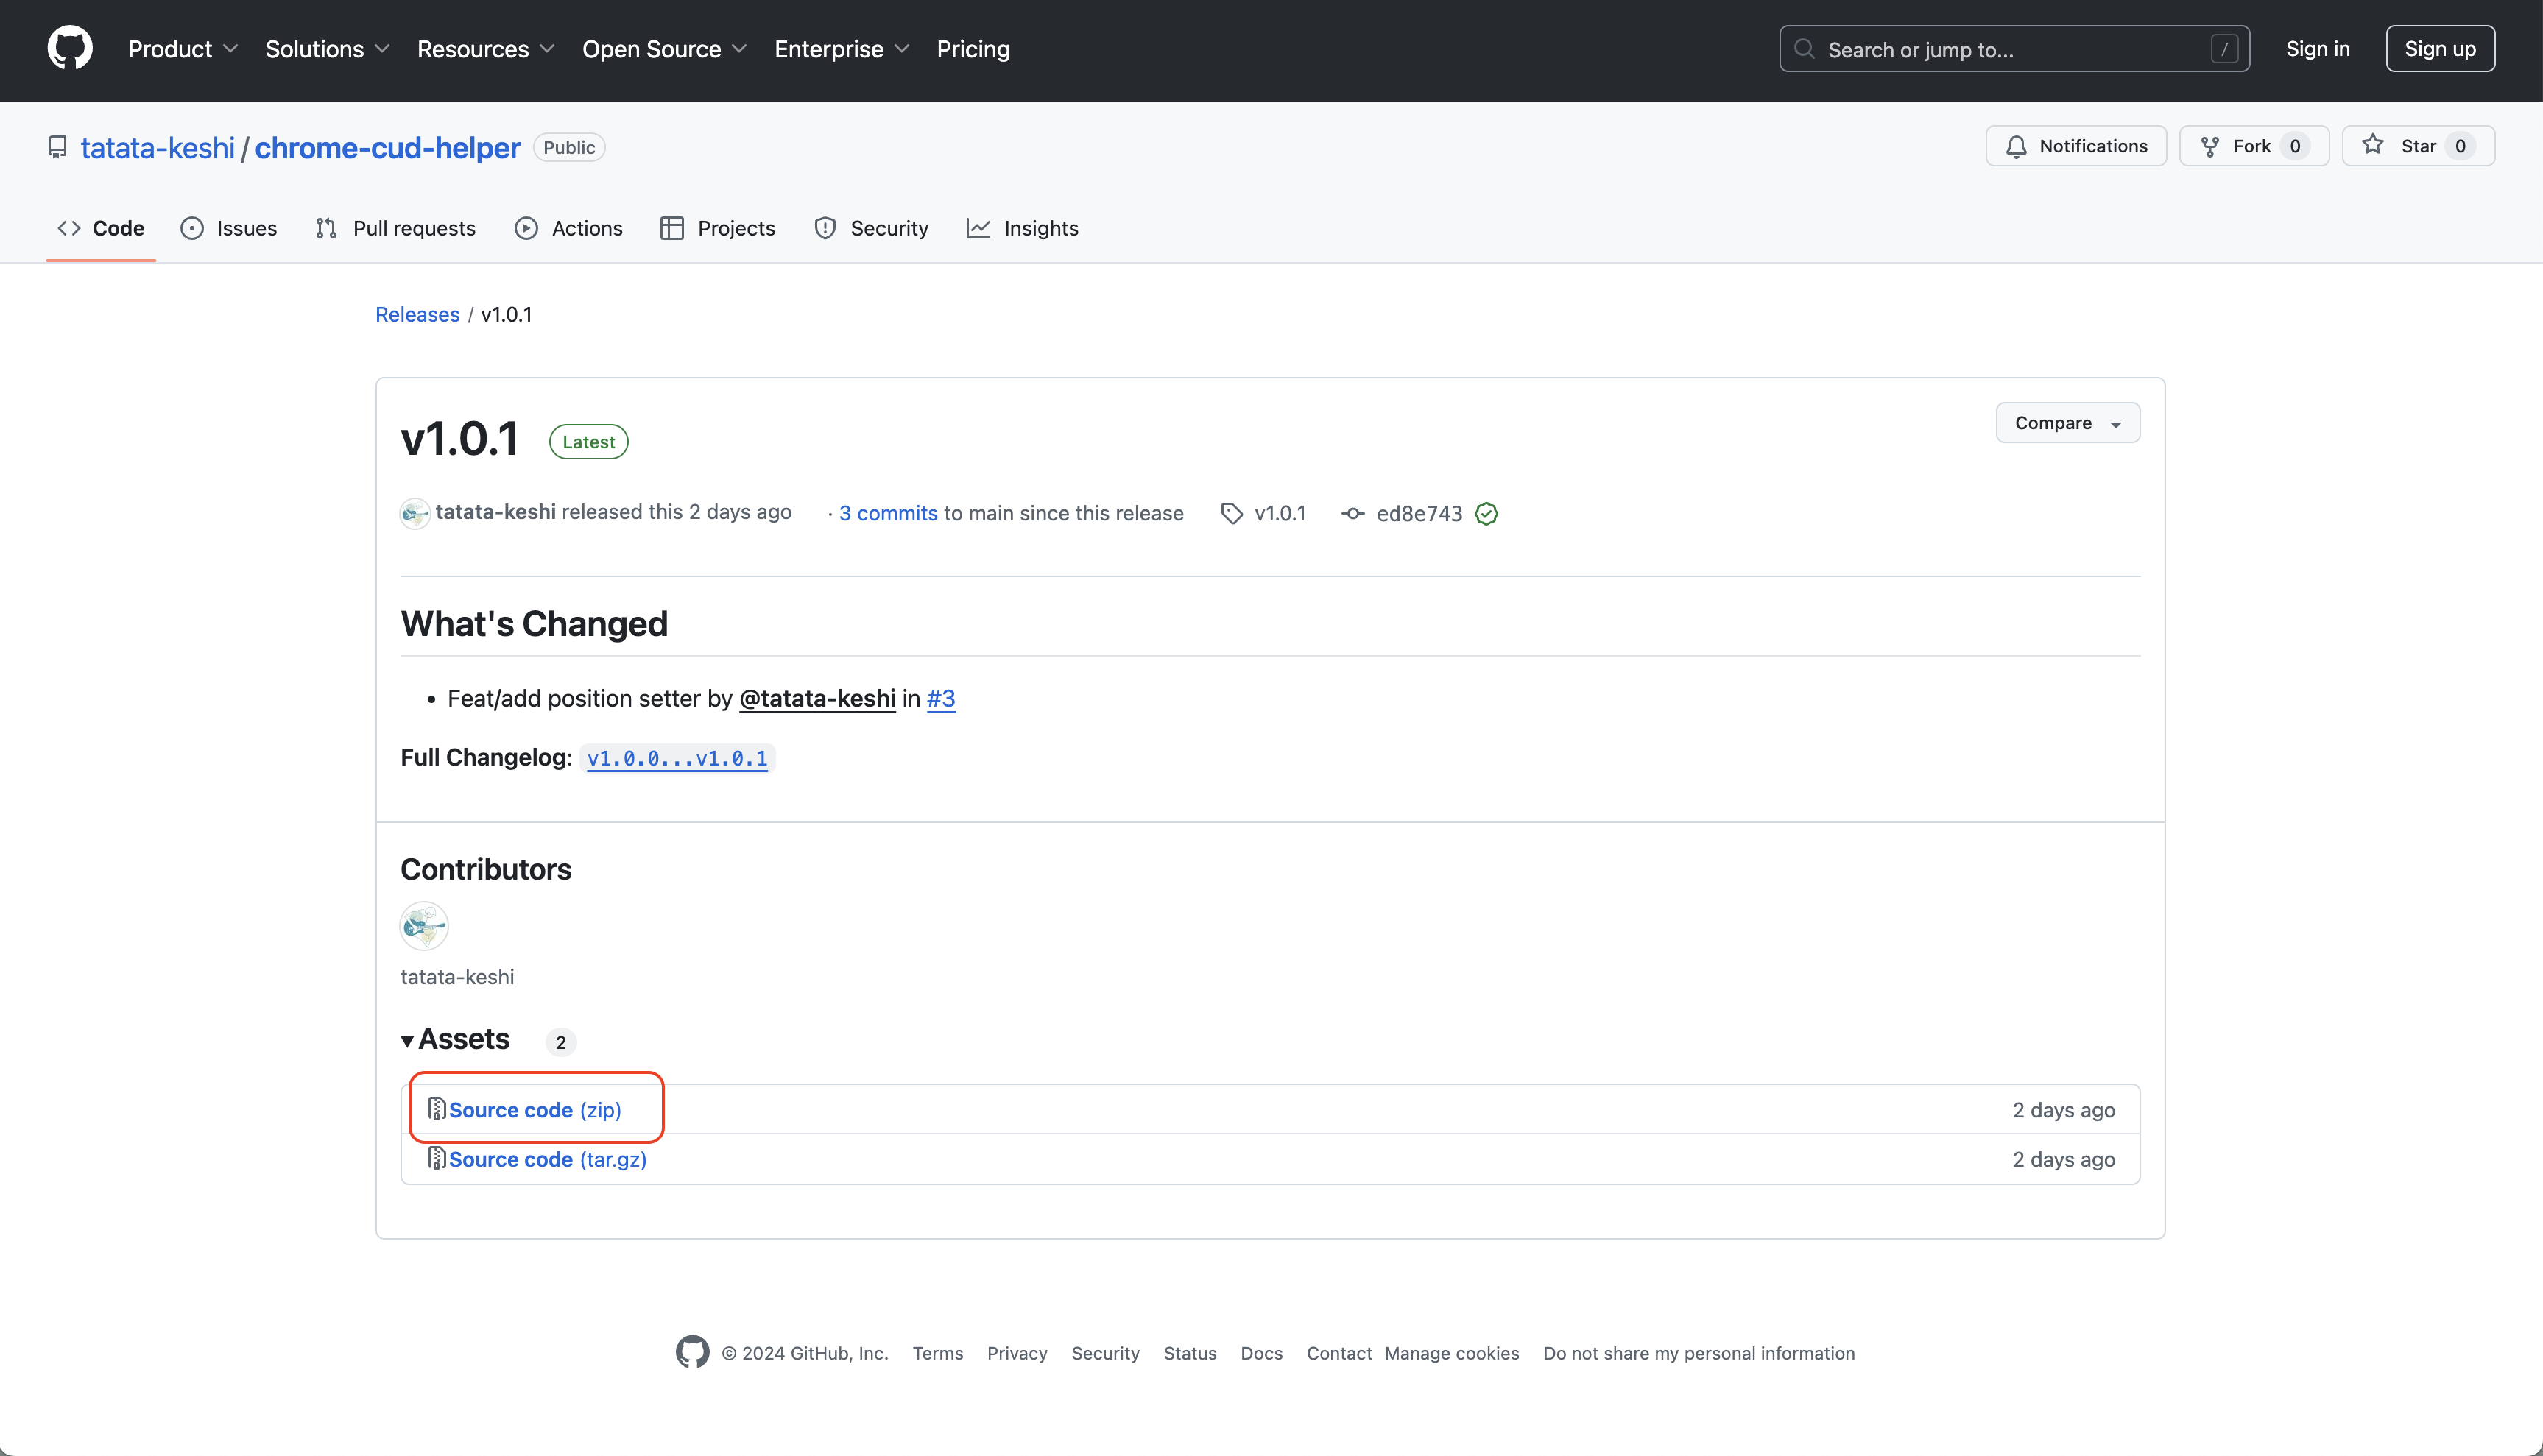Screen dimensions: 2543x1456
Task: Open the v1.0.0...v1.0.1 changelog link
Action: [677, 758]
